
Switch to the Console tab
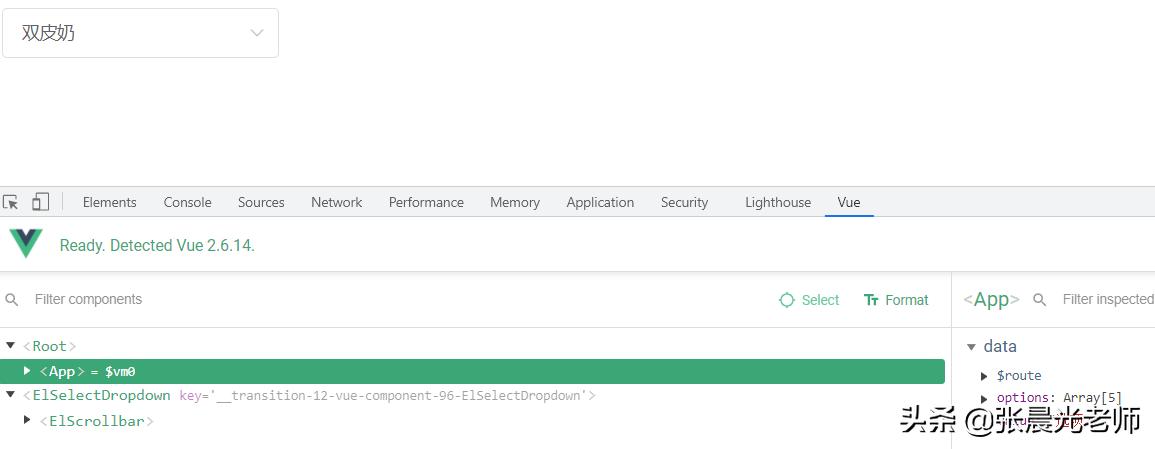click(x=187, y=202)
